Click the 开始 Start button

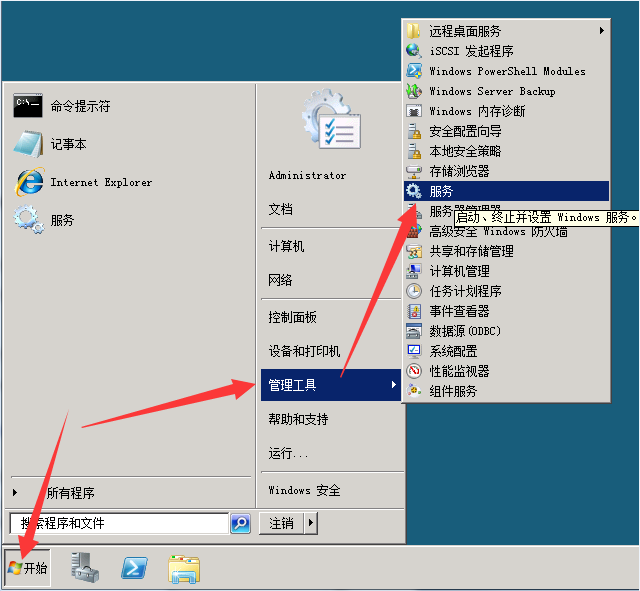(x=27, y=568)
